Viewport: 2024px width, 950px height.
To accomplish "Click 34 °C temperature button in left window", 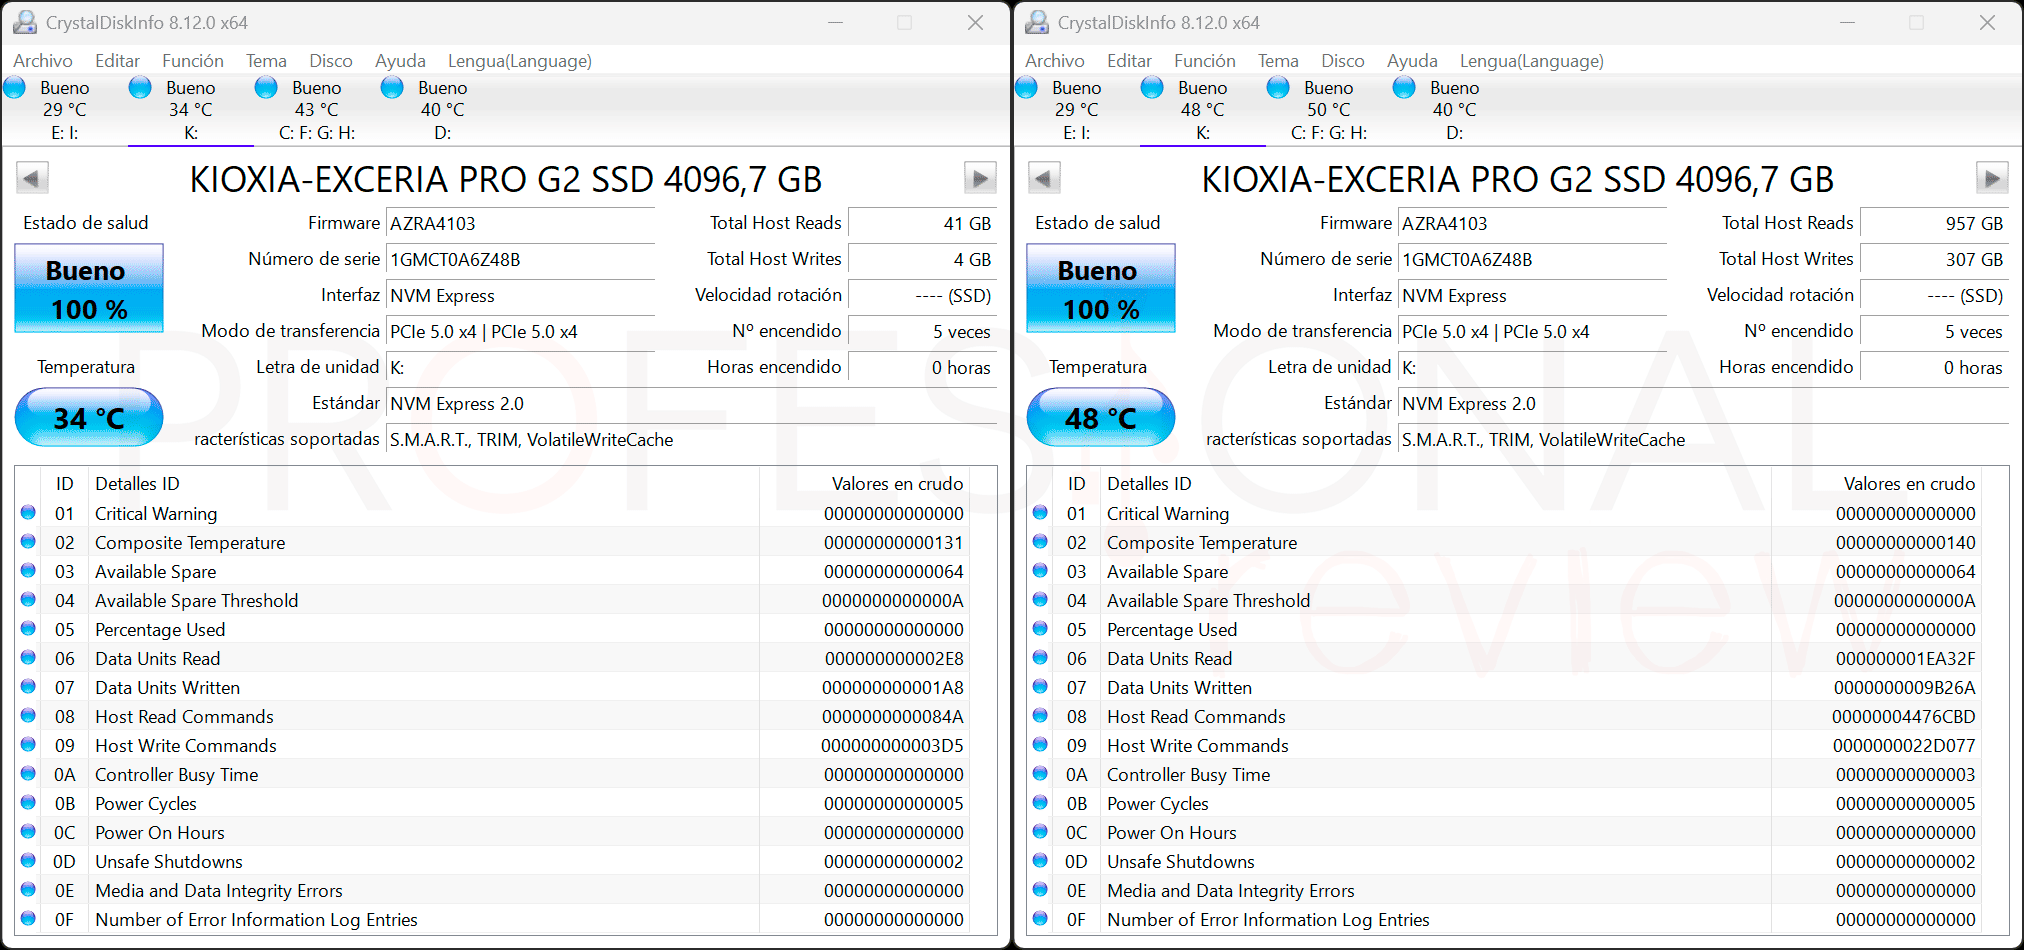I will [89, 417].
